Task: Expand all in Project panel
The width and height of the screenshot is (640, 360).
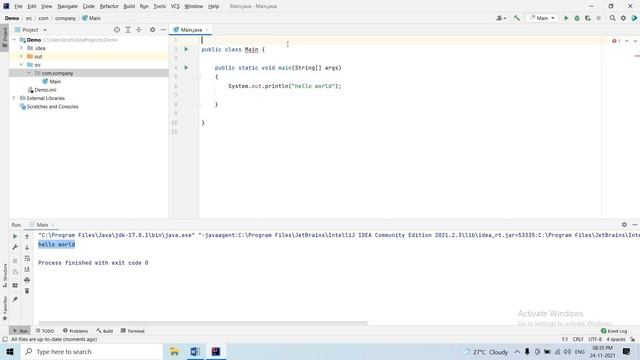Action: 128,30
